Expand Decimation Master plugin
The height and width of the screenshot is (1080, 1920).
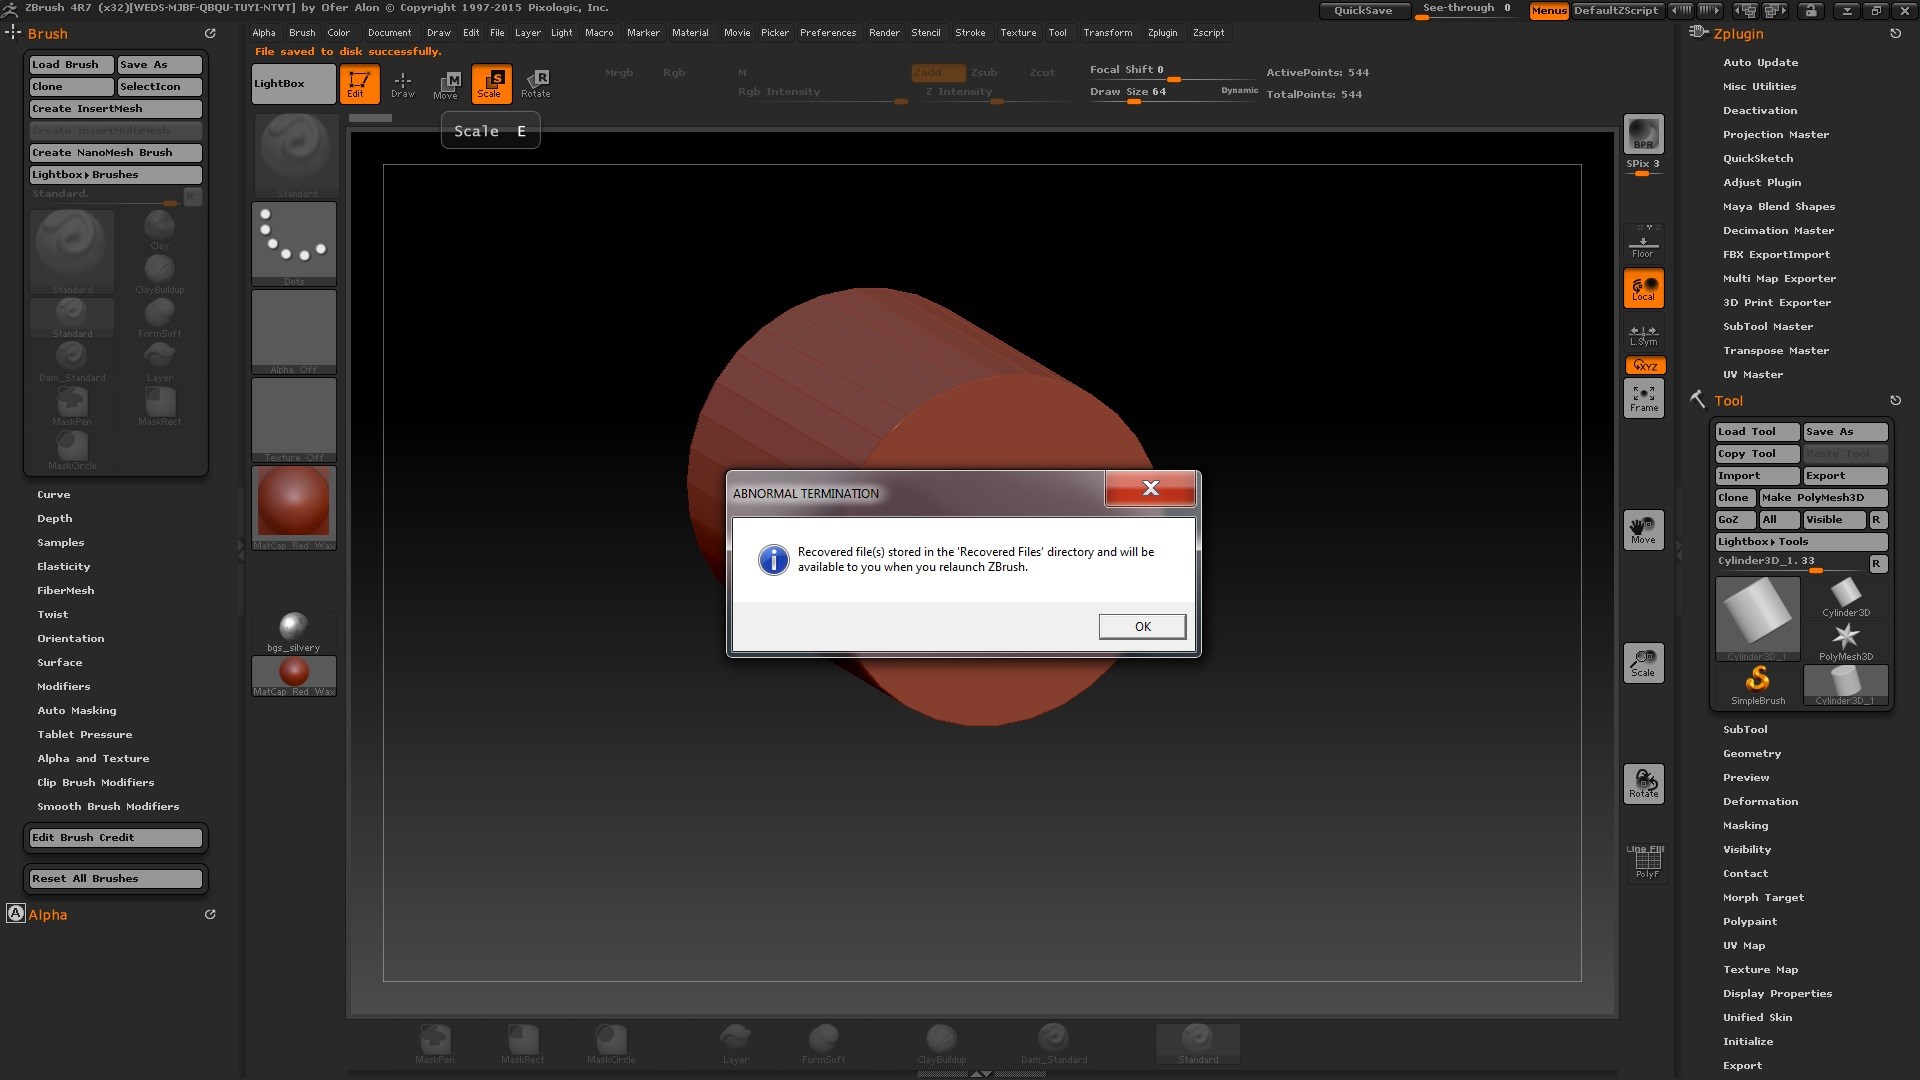pos(1778,231)
